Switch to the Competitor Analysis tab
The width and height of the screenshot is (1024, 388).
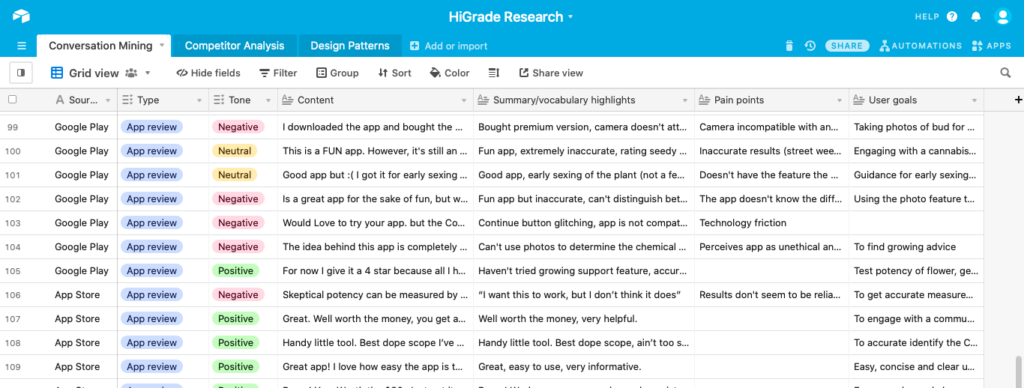click(x=234, y=46)
